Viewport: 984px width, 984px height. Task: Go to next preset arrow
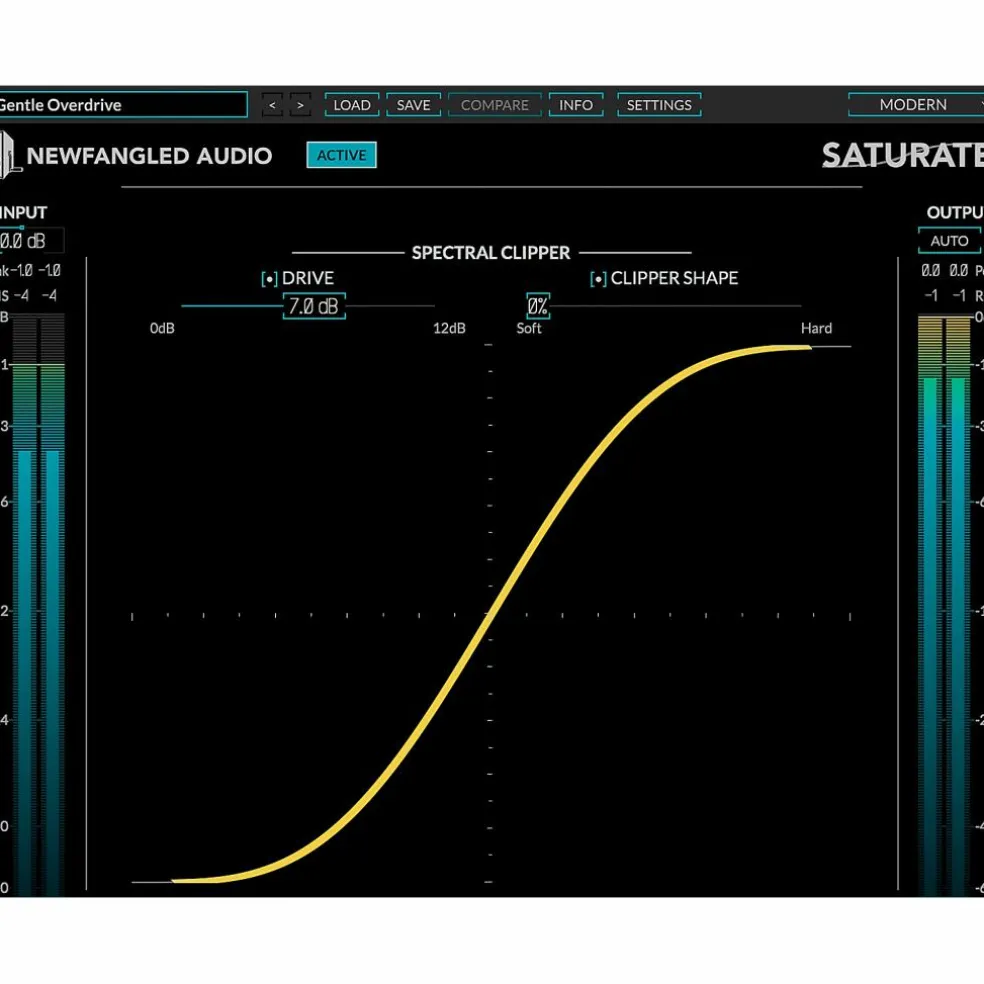tap(300, 105)
